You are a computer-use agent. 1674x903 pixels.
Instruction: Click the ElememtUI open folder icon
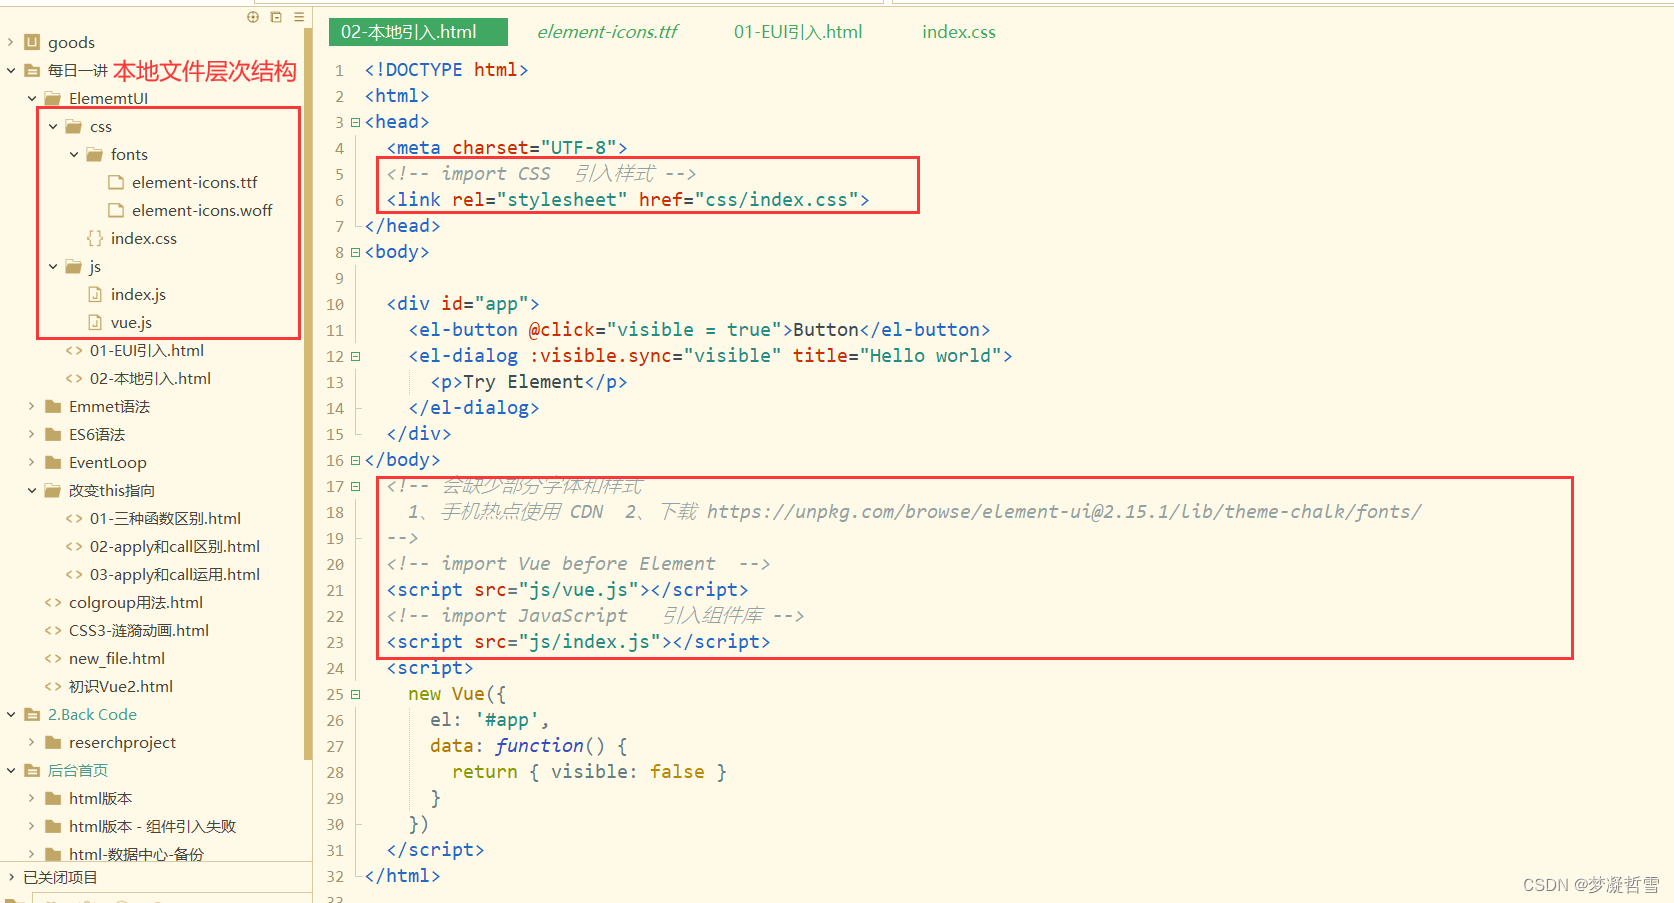tap(53, 98)
